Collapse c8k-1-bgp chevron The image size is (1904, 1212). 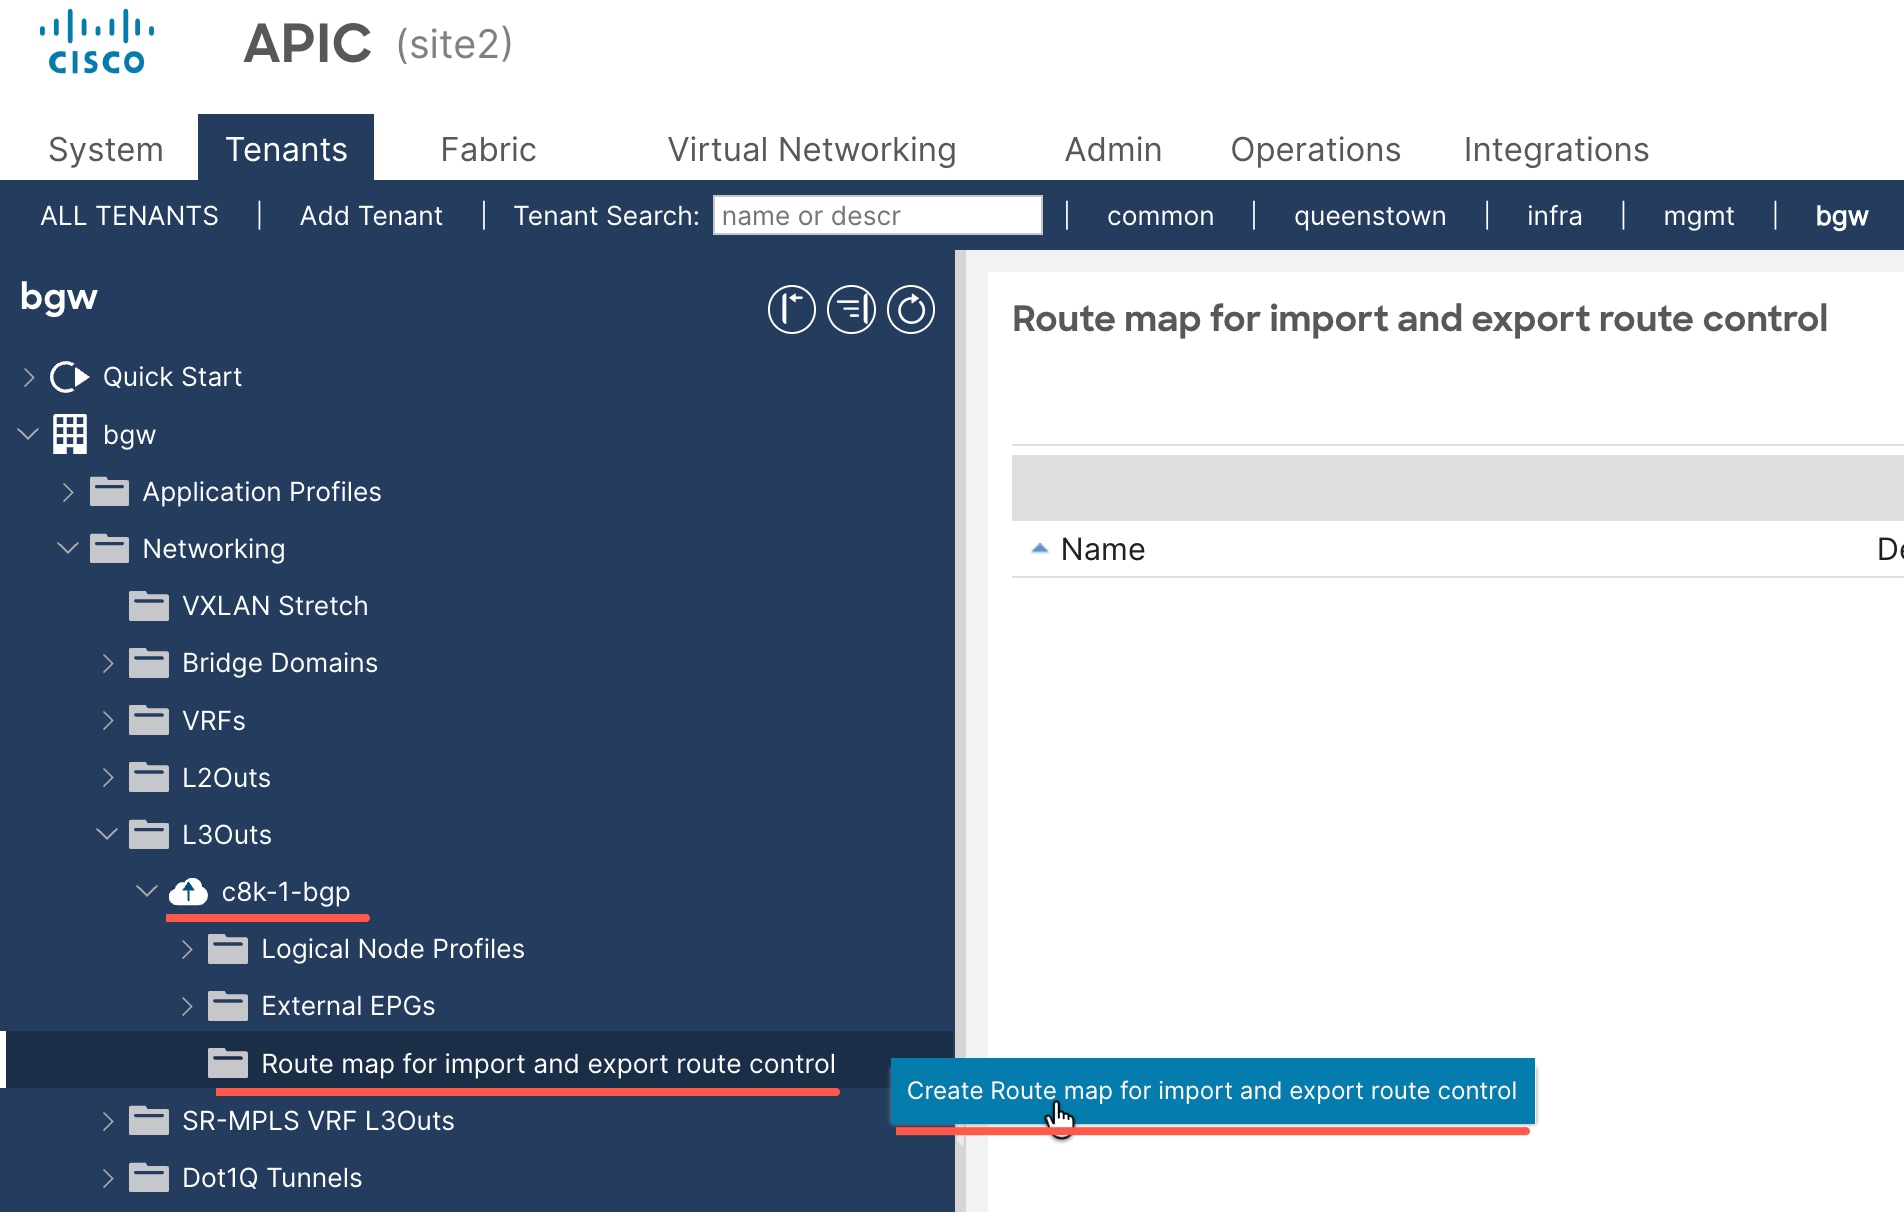(147, 891)
